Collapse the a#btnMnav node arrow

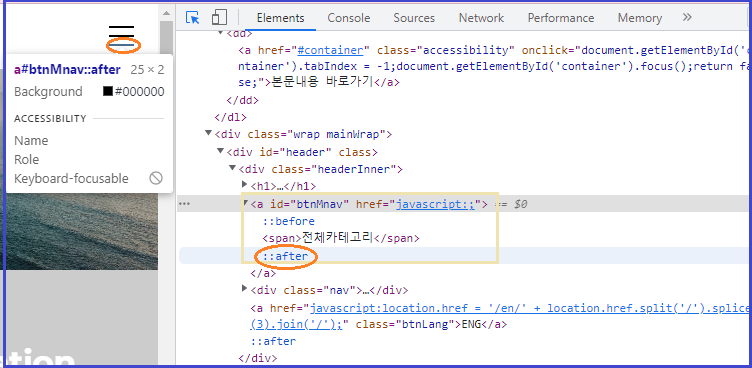246,202
